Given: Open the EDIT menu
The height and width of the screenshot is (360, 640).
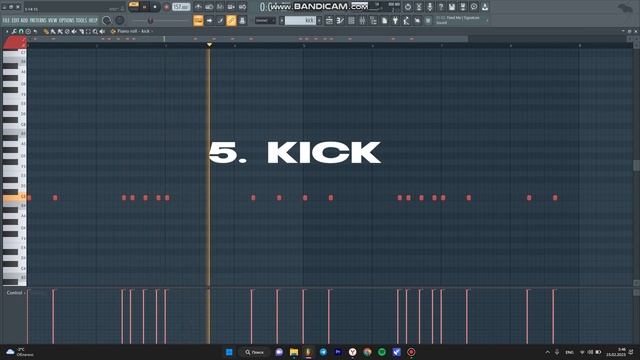Looking at the screenshot, I should [16, 20].
